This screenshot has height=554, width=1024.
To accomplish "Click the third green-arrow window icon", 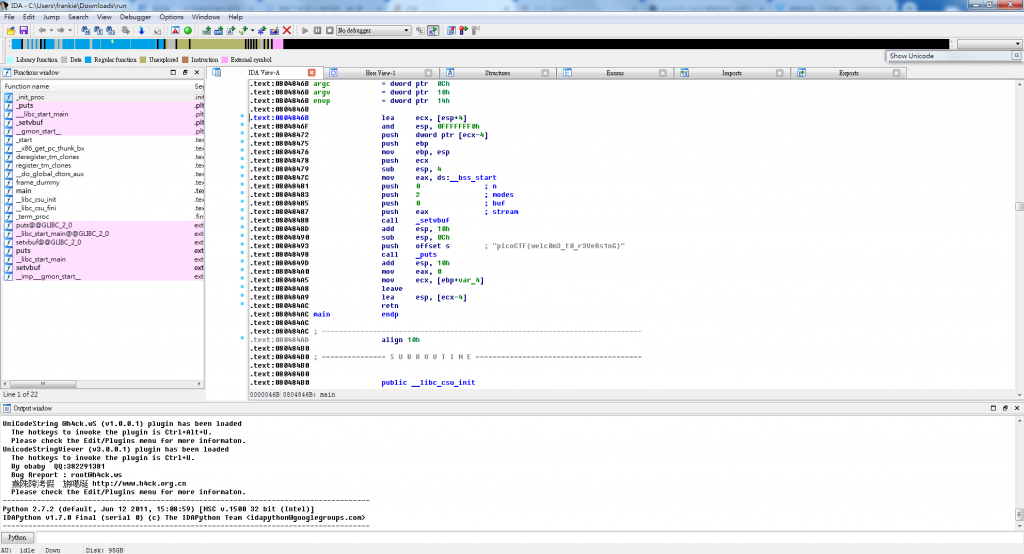I will coord(231,31).
